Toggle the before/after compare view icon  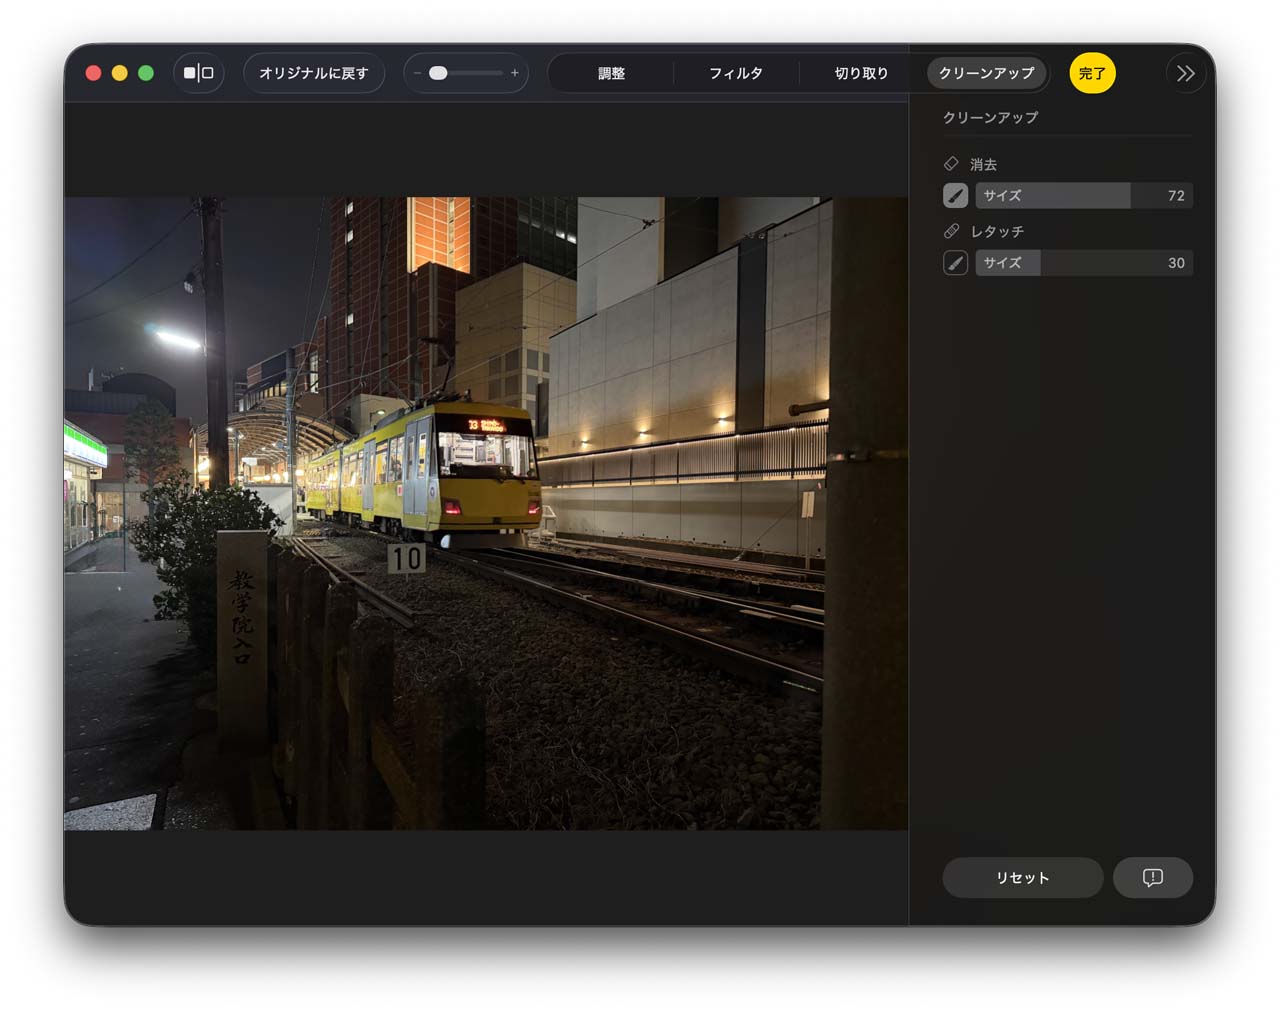coord(198,73)
